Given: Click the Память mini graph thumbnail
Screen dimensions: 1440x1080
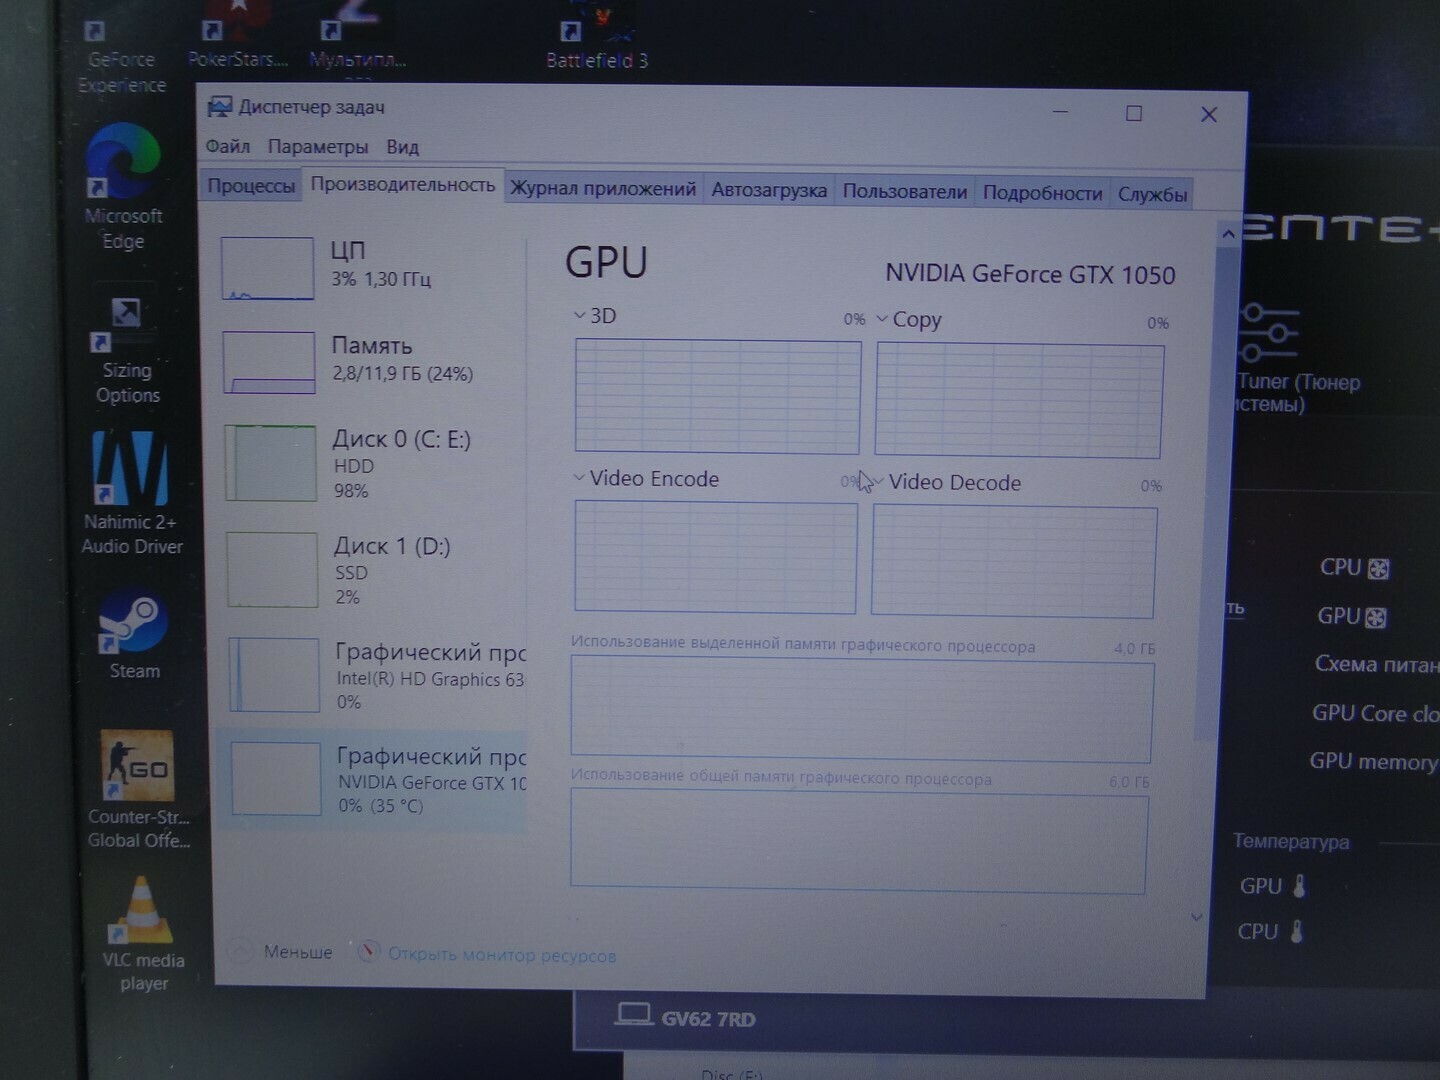Looking at the screenshot, I should click(269, 362).
